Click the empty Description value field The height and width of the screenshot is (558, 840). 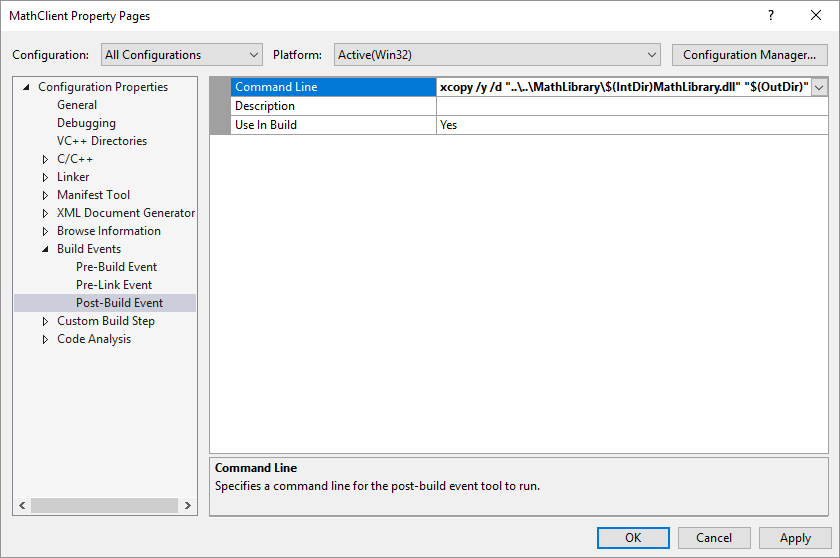click(x=632, y=106)
